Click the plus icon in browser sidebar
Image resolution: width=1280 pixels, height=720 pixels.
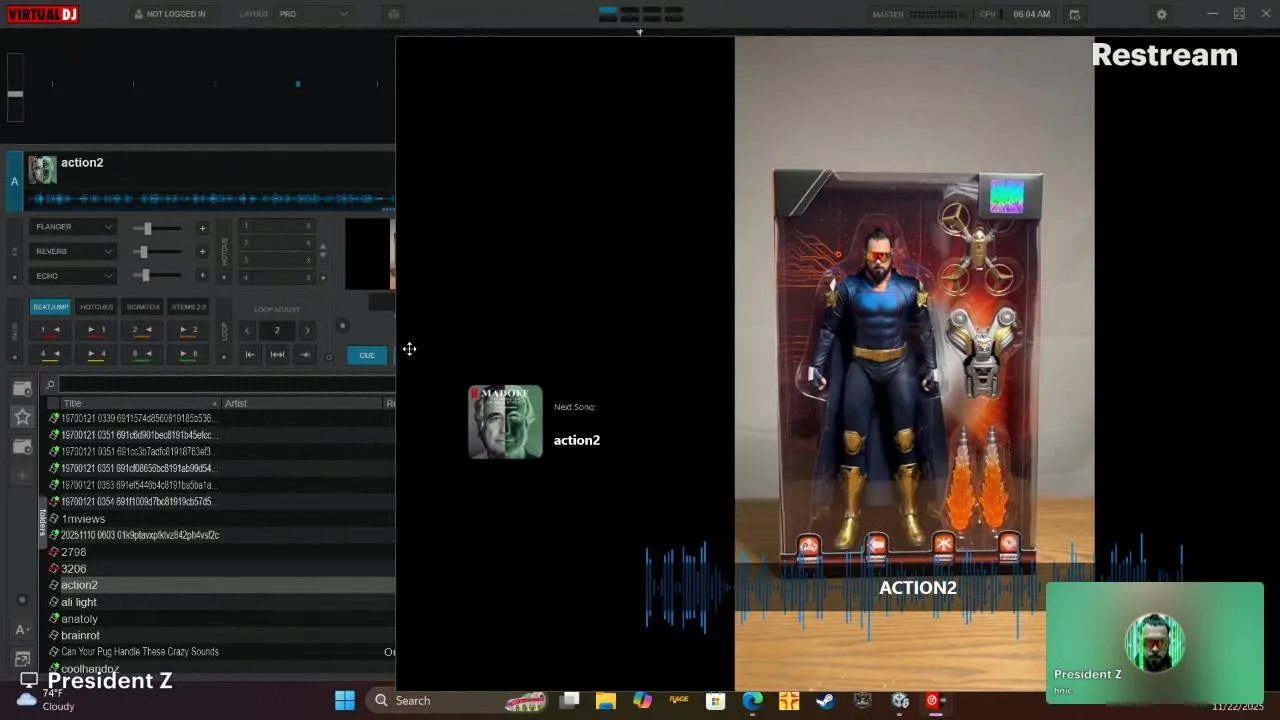click(22, 475)
